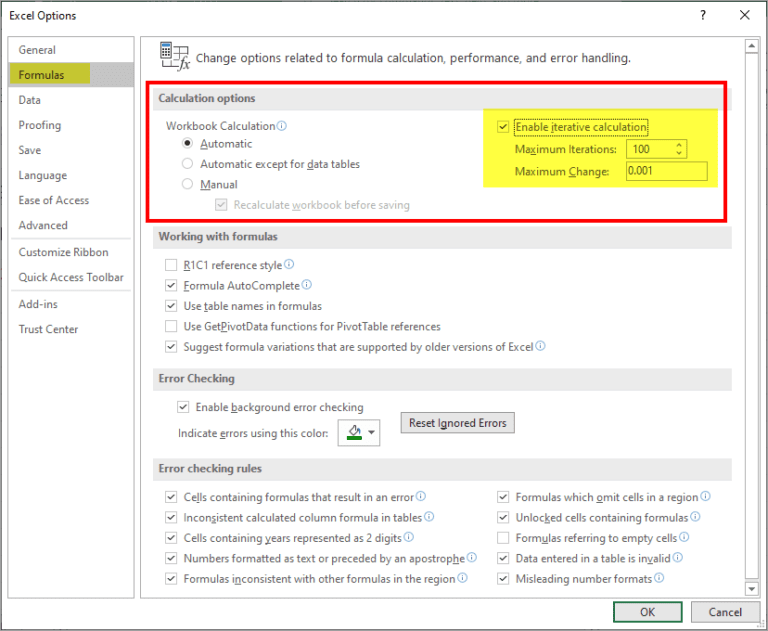Open Quick Access Toolbar options
The height and width of the screenshot is (631, 768).
(71, 277)
